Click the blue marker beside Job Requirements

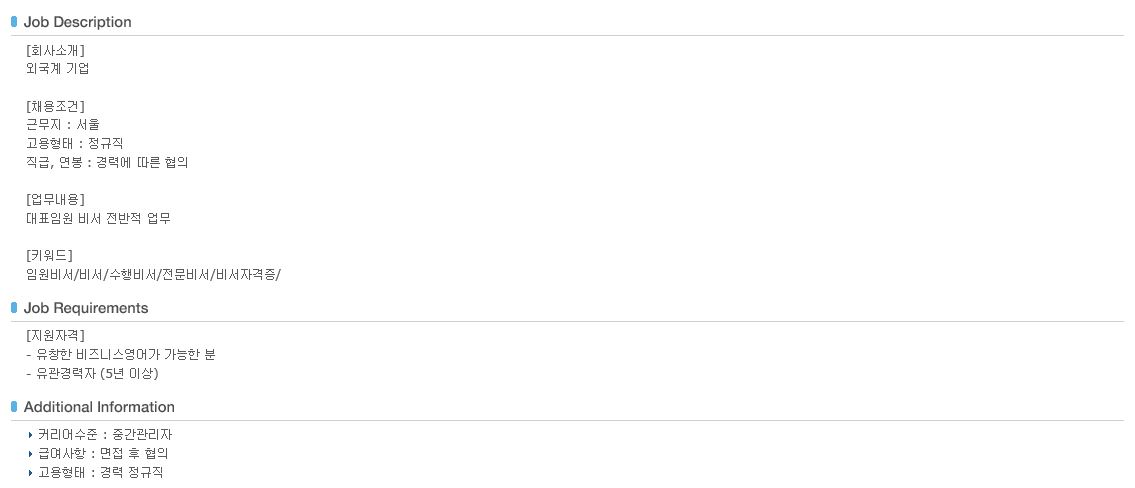click(x=14, y=307)
